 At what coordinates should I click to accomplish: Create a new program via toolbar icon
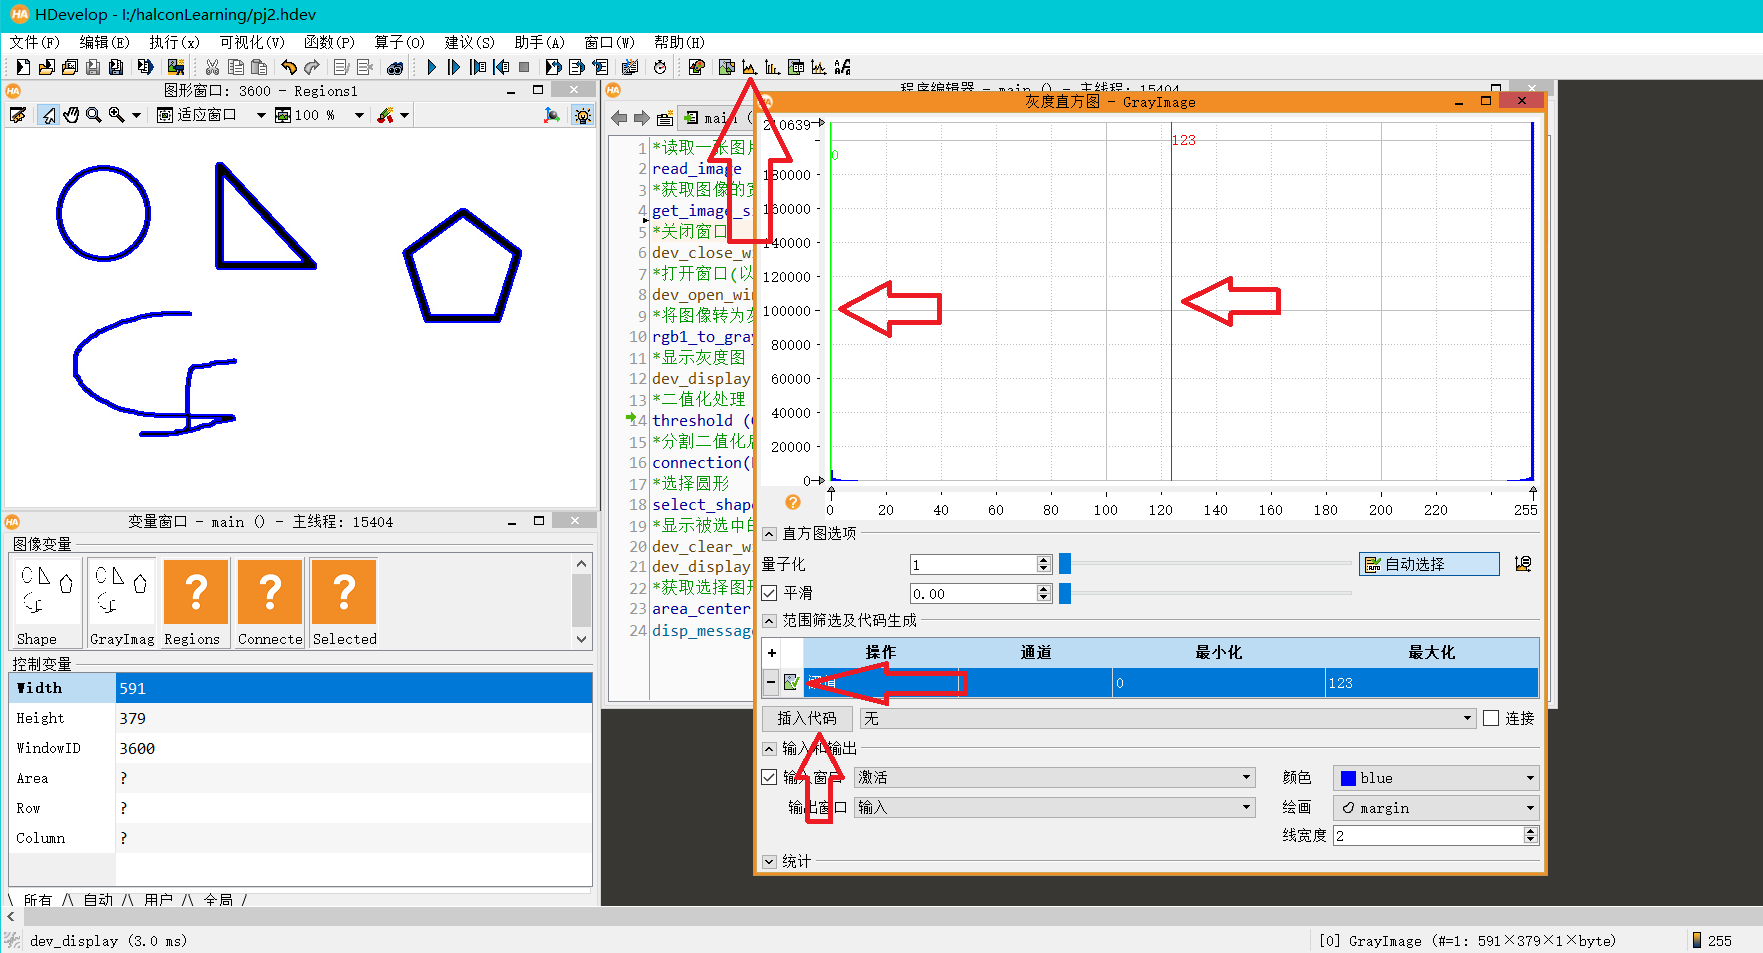click(x=22, y=67)
